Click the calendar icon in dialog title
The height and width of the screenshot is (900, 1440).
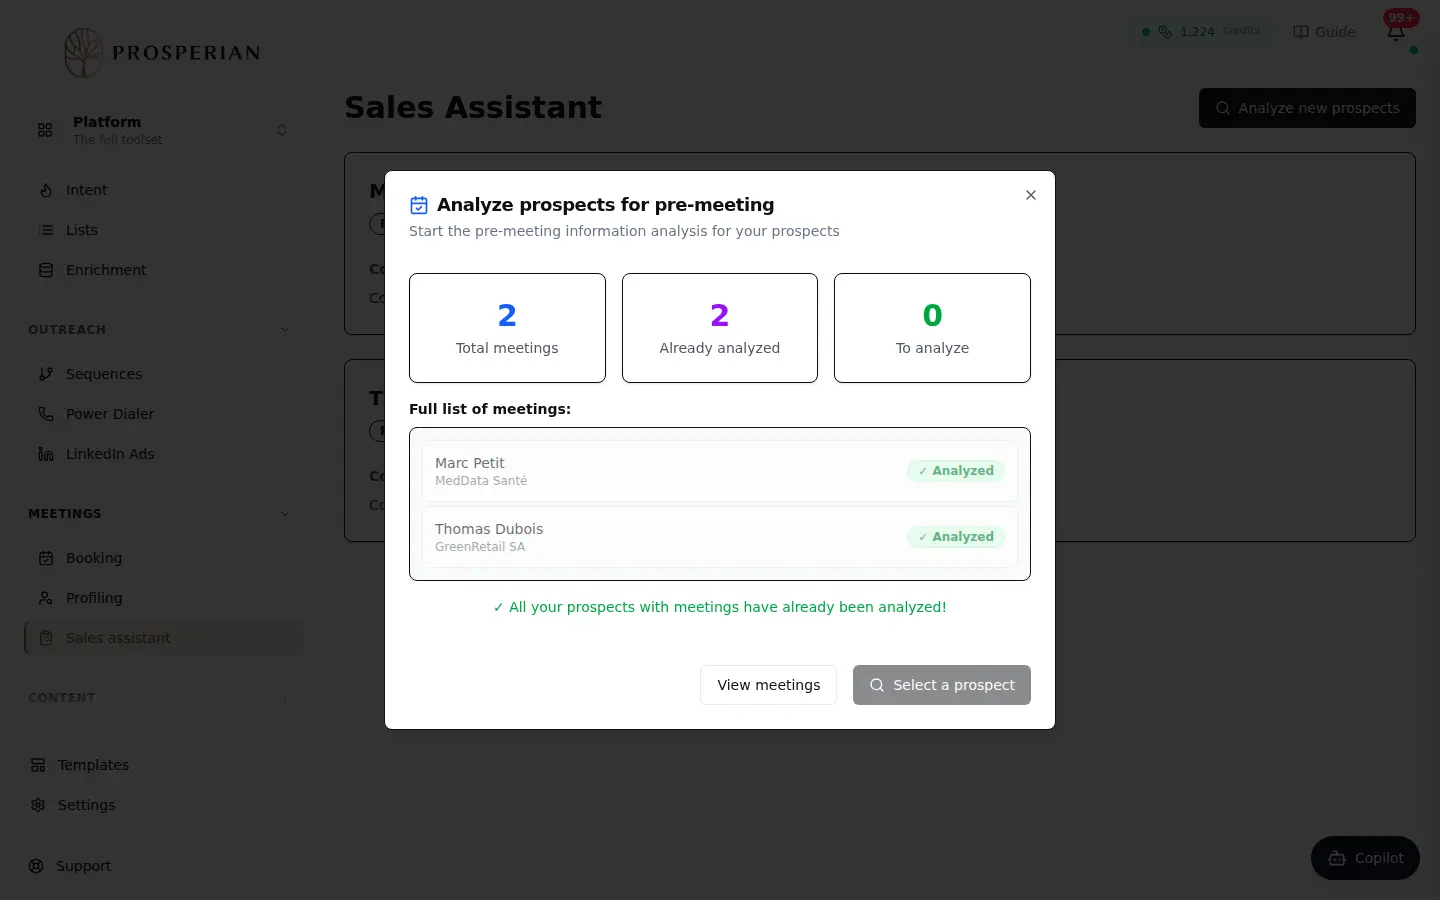tap(419, 205)
